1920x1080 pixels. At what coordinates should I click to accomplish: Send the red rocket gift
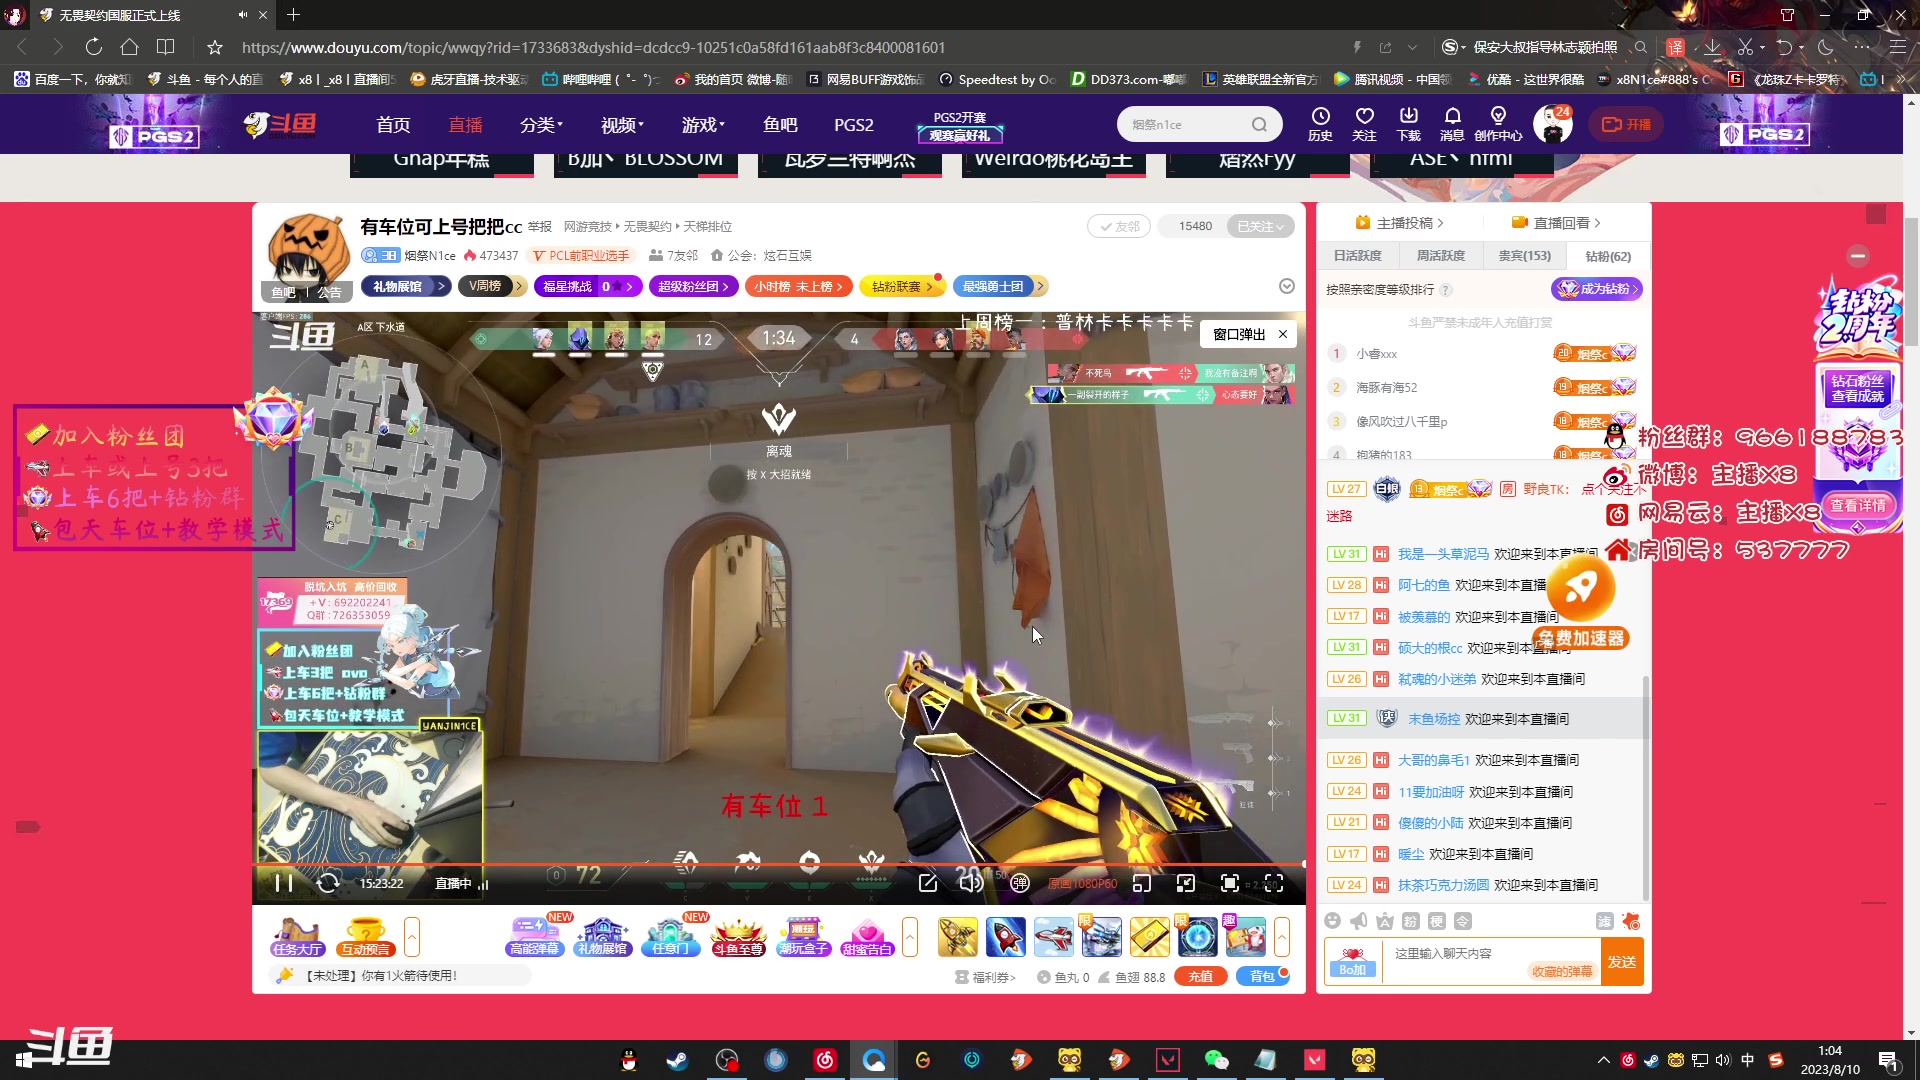(1006, 937)
